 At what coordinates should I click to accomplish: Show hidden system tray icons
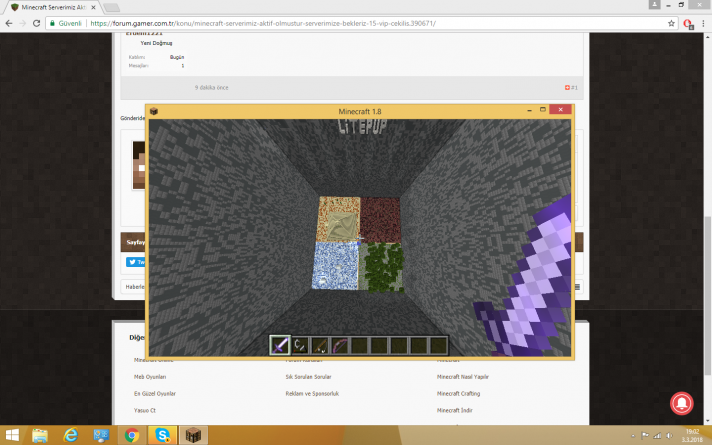click(x=633, y=435)
